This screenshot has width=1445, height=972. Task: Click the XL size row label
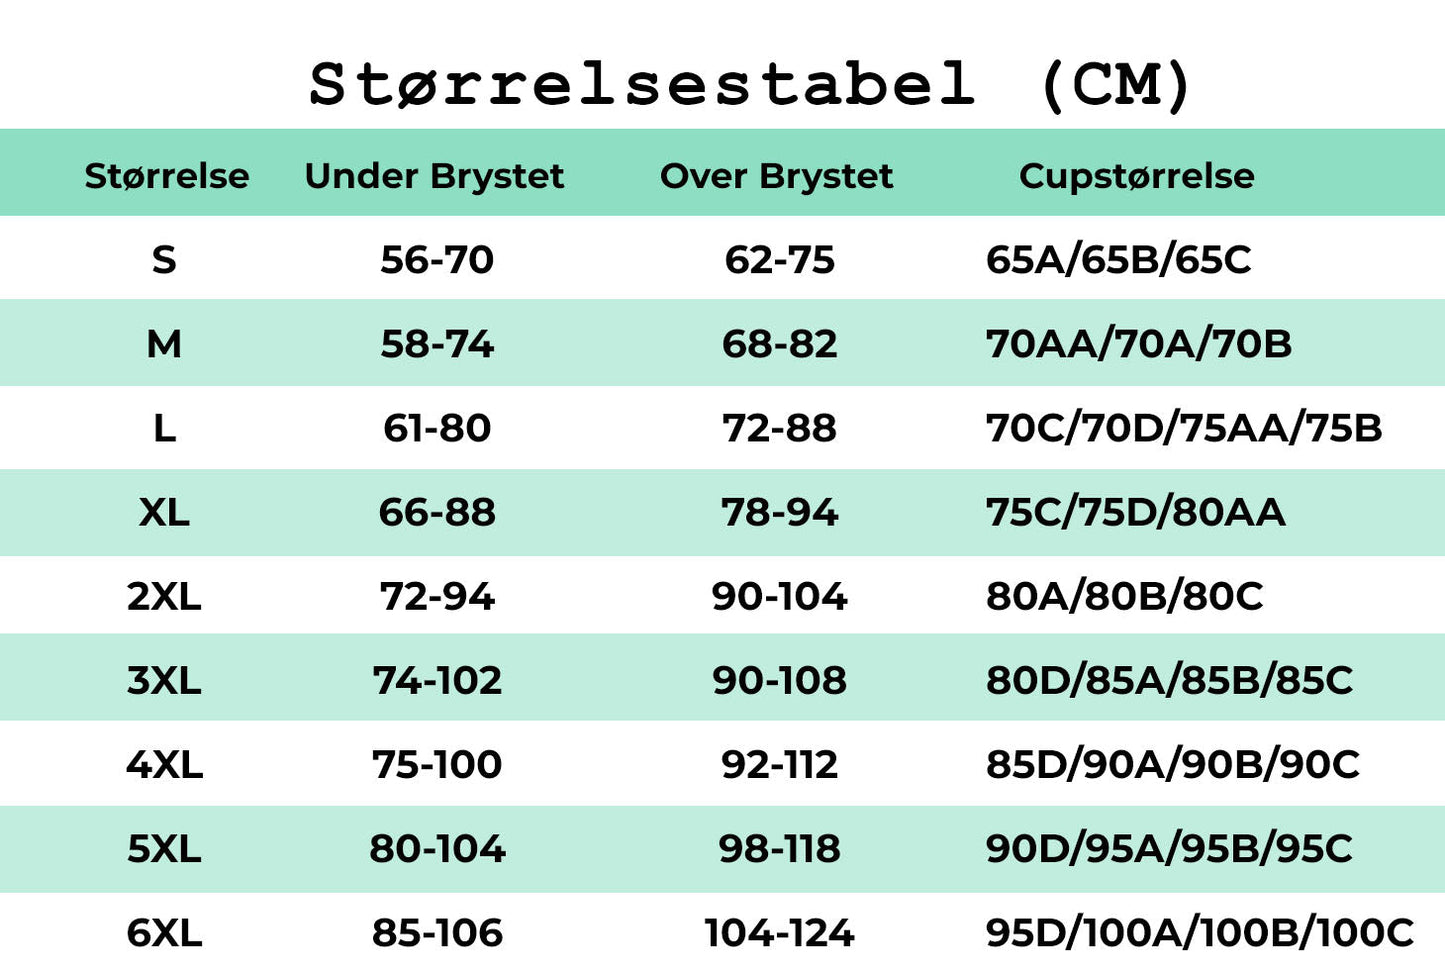pyautogui.click(x=164, y=512)
